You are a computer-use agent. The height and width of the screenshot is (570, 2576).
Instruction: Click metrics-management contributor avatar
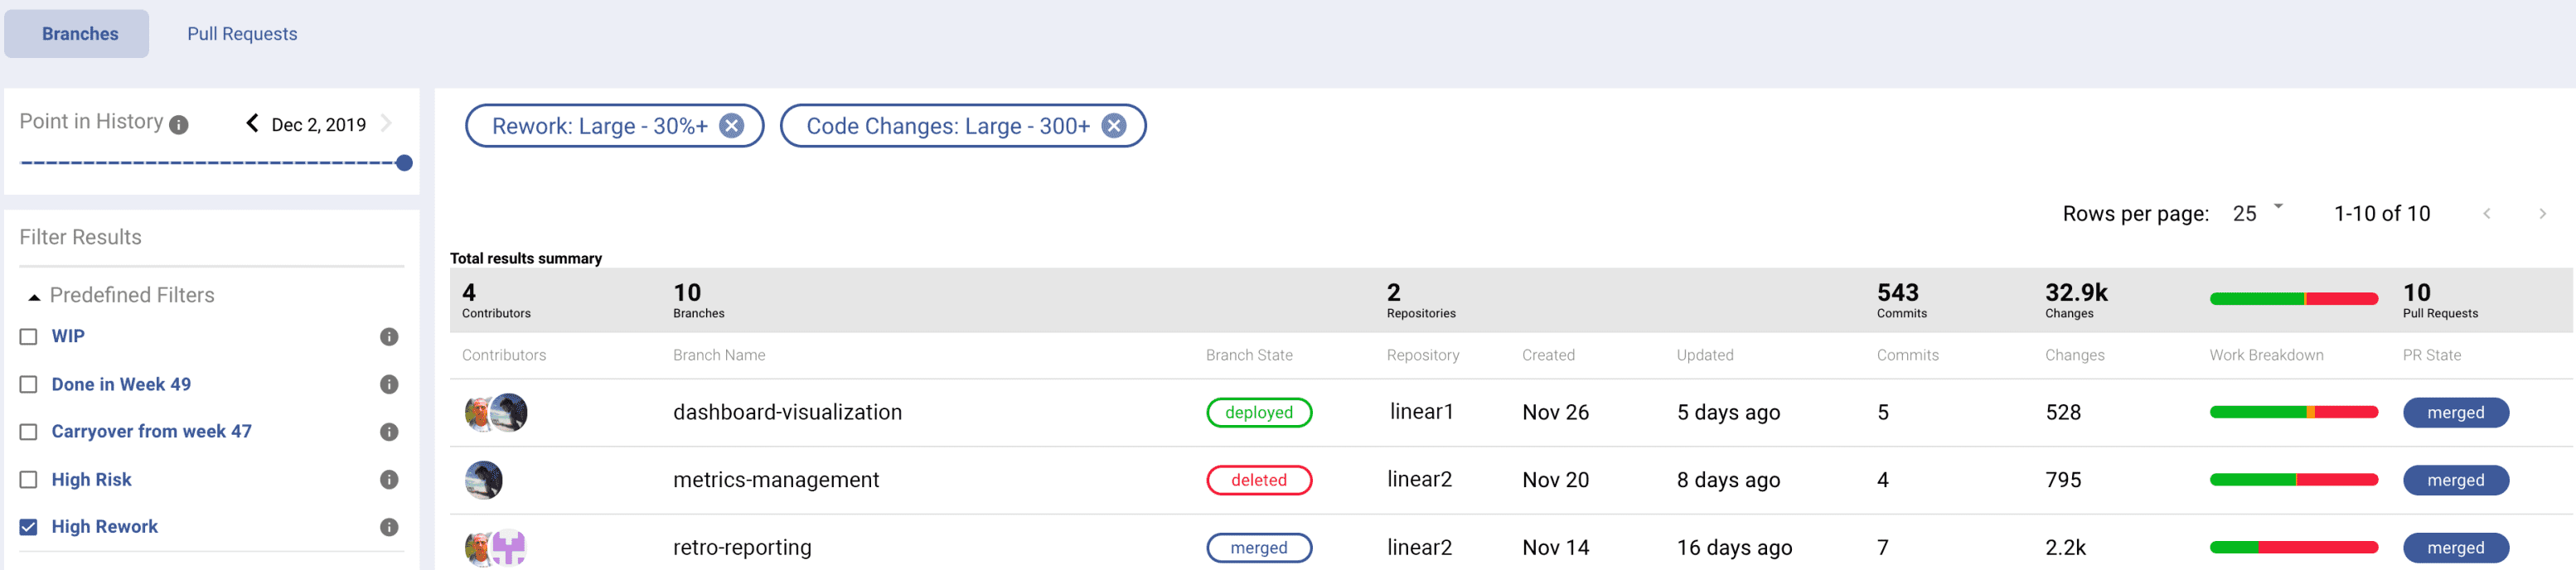pos(484,480)
